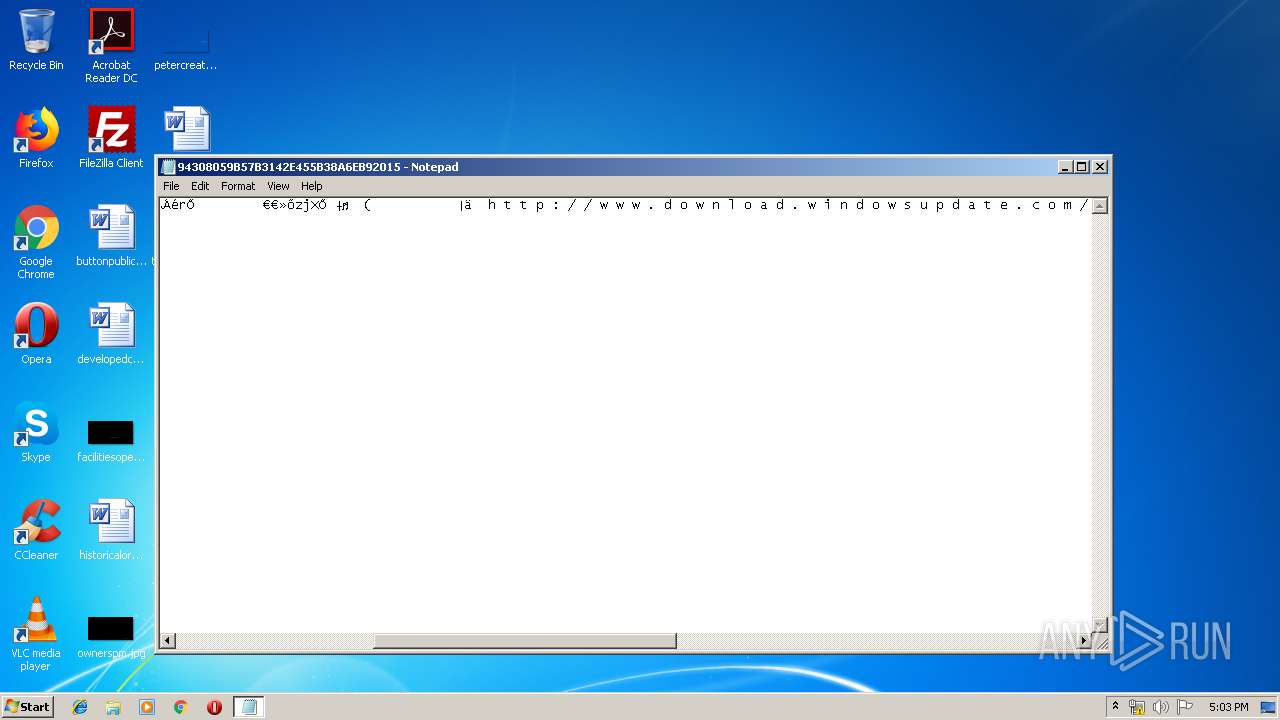Click the Start button
This screenshot has width=1280, height=720.
[x=27, y=706]
